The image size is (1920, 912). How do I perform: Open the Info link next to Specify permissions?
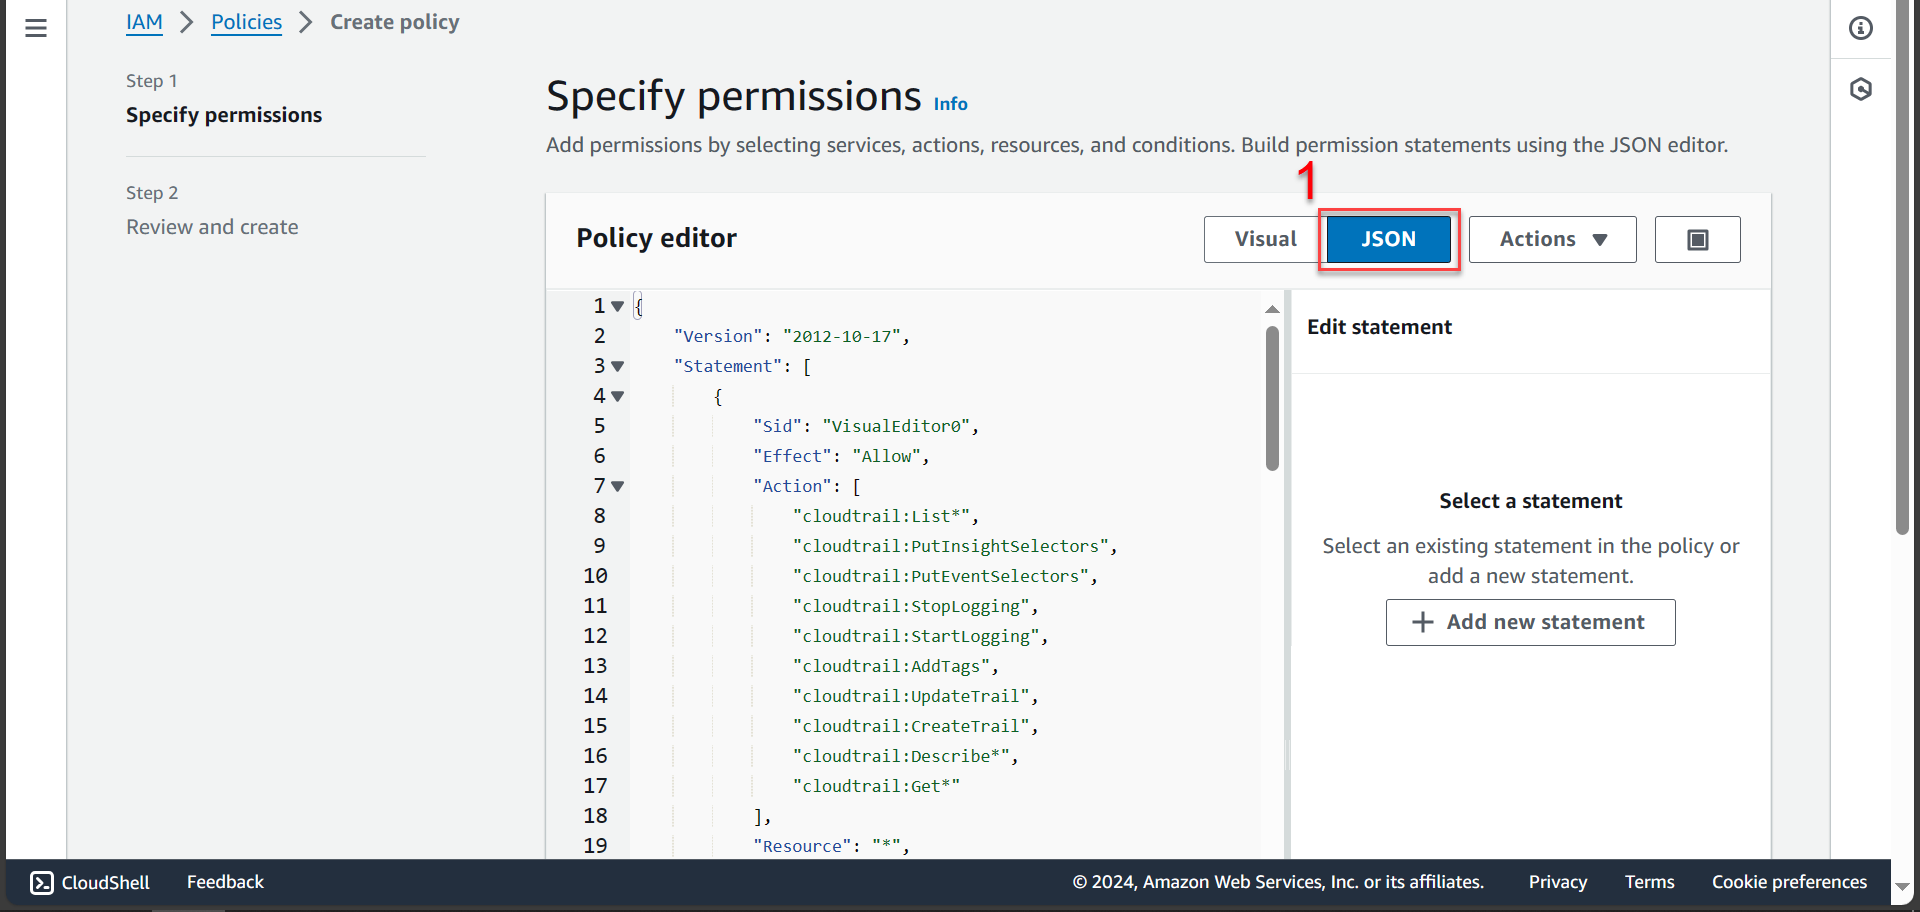click(x=950, y=104)
